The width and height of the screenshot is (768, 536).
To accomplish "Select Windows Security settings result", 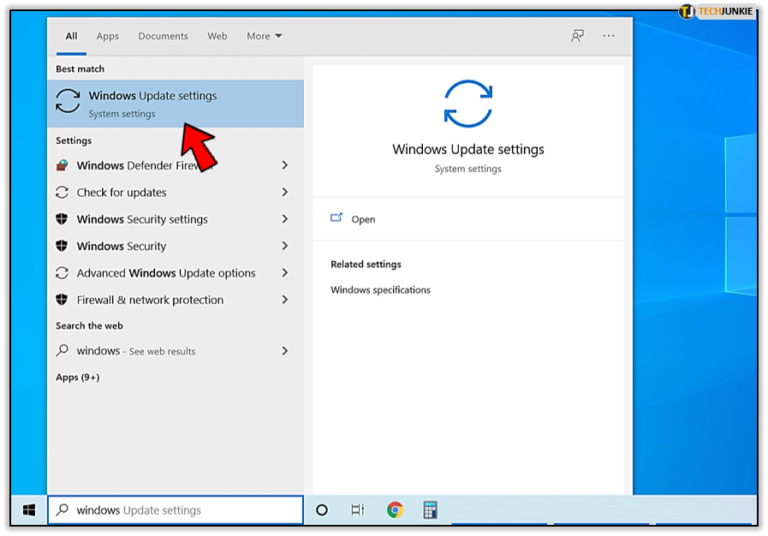I will pos(142,219).
